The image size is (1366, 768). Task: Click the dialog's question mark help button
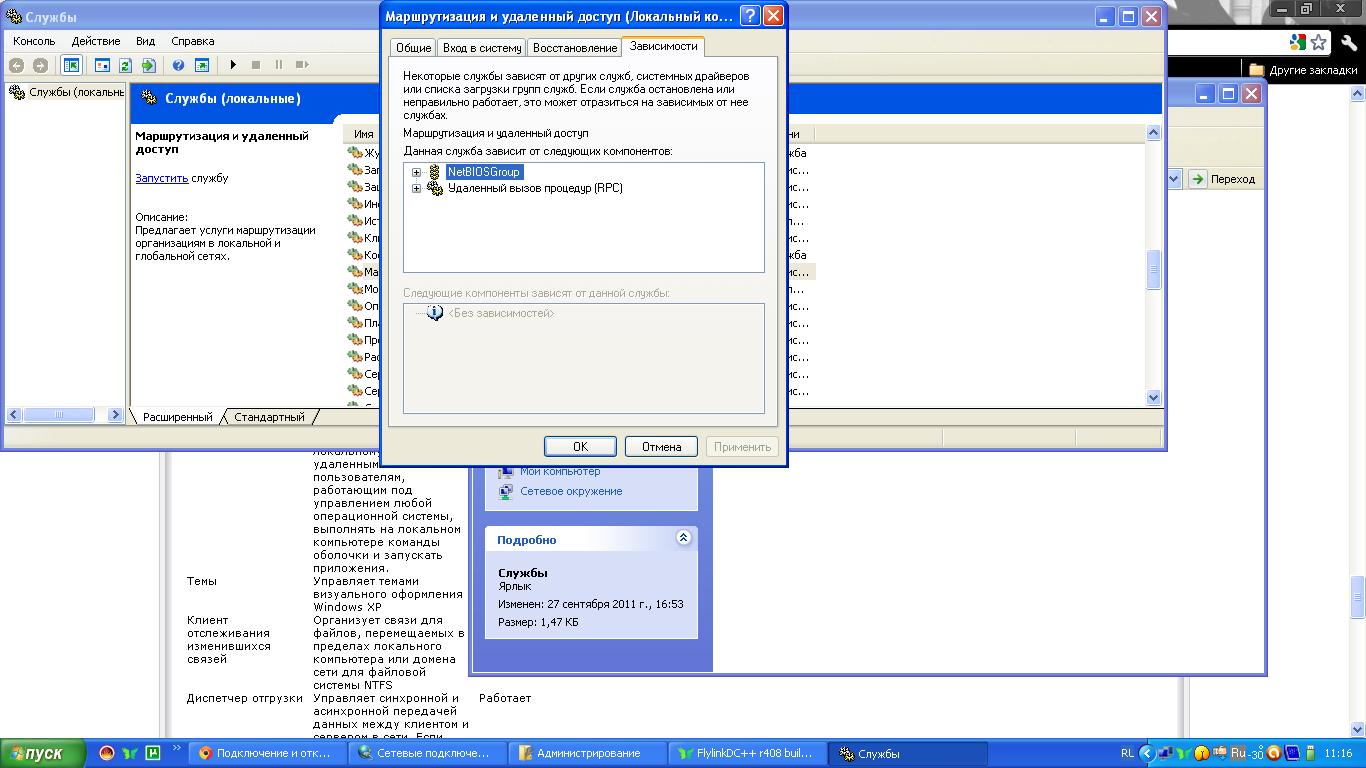750,16
